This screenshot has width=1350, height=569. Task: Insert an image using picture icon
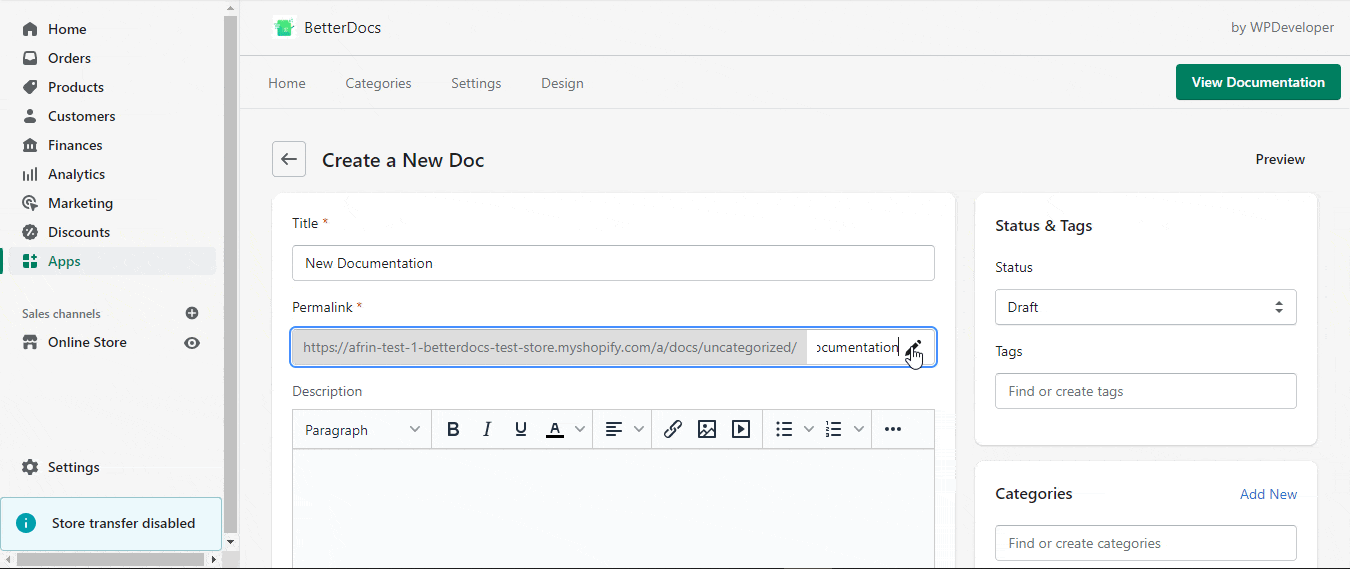(x=707, y=429)
